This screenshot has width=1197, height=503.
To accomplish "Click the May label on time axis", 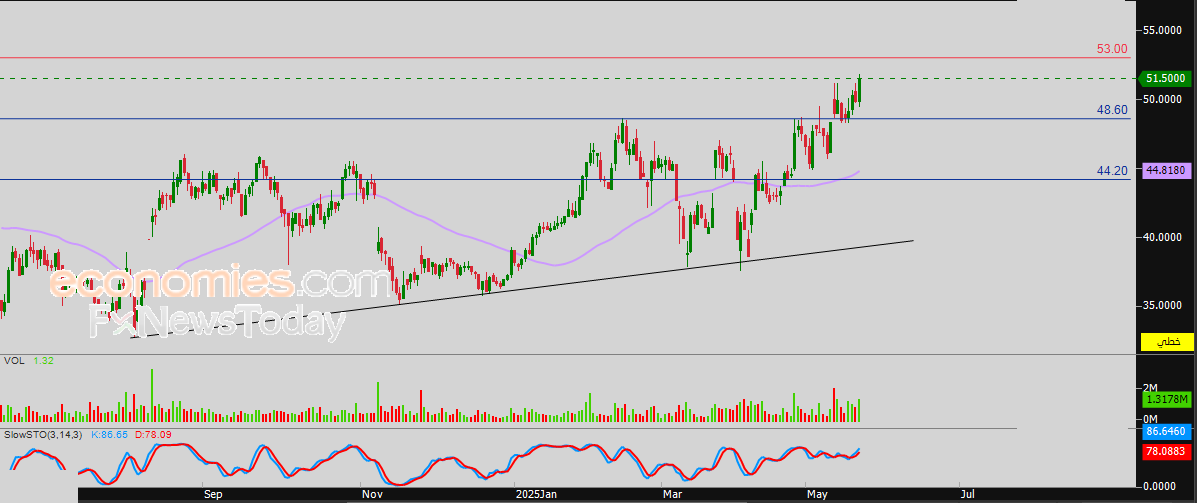I will tap(818, 495).
